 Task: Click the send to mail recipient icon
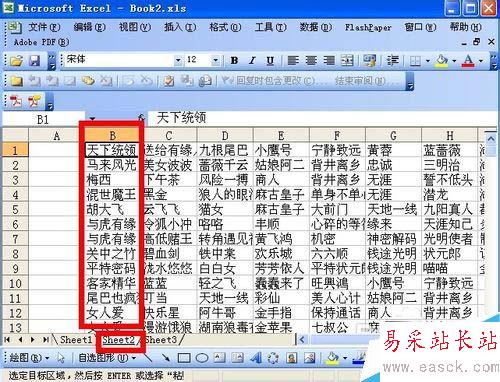pyautogui.click(x=205, y=81)
